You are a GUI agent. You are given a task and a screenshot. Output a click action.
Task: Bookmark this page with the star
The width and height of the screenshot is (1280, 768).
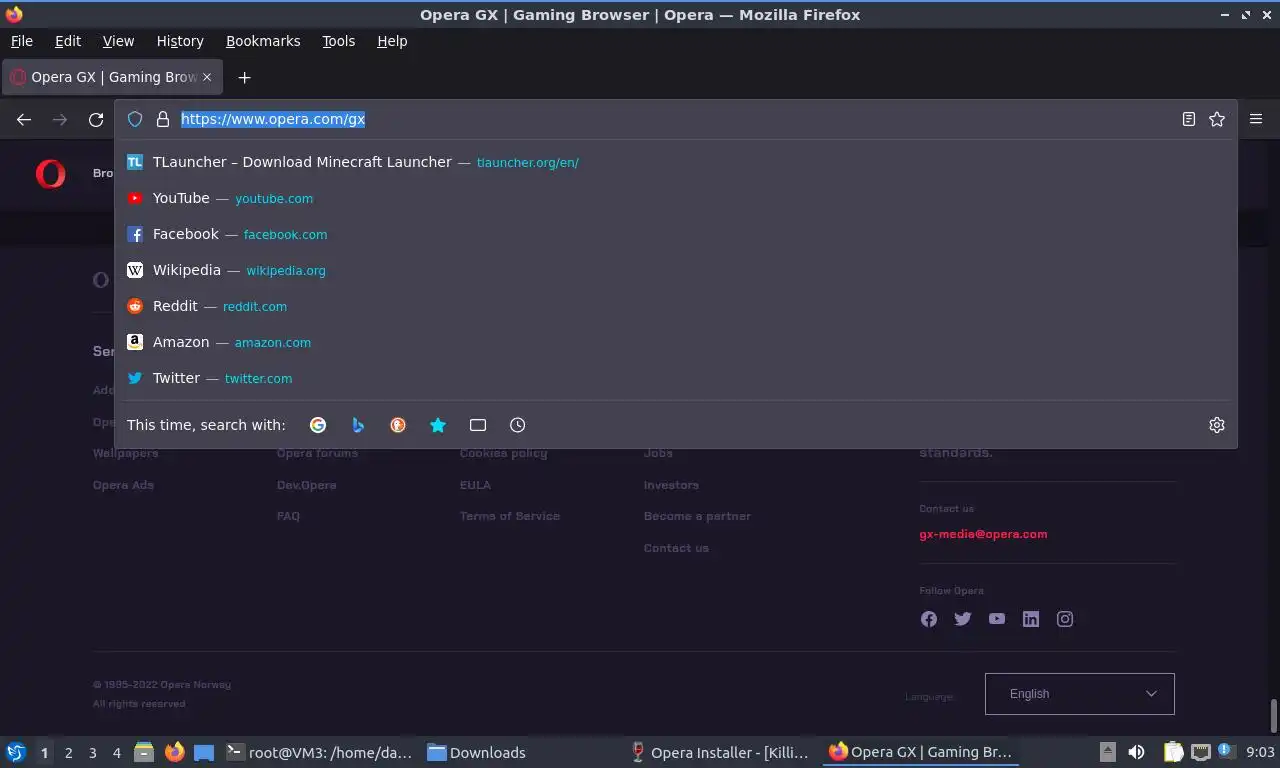1217,119
